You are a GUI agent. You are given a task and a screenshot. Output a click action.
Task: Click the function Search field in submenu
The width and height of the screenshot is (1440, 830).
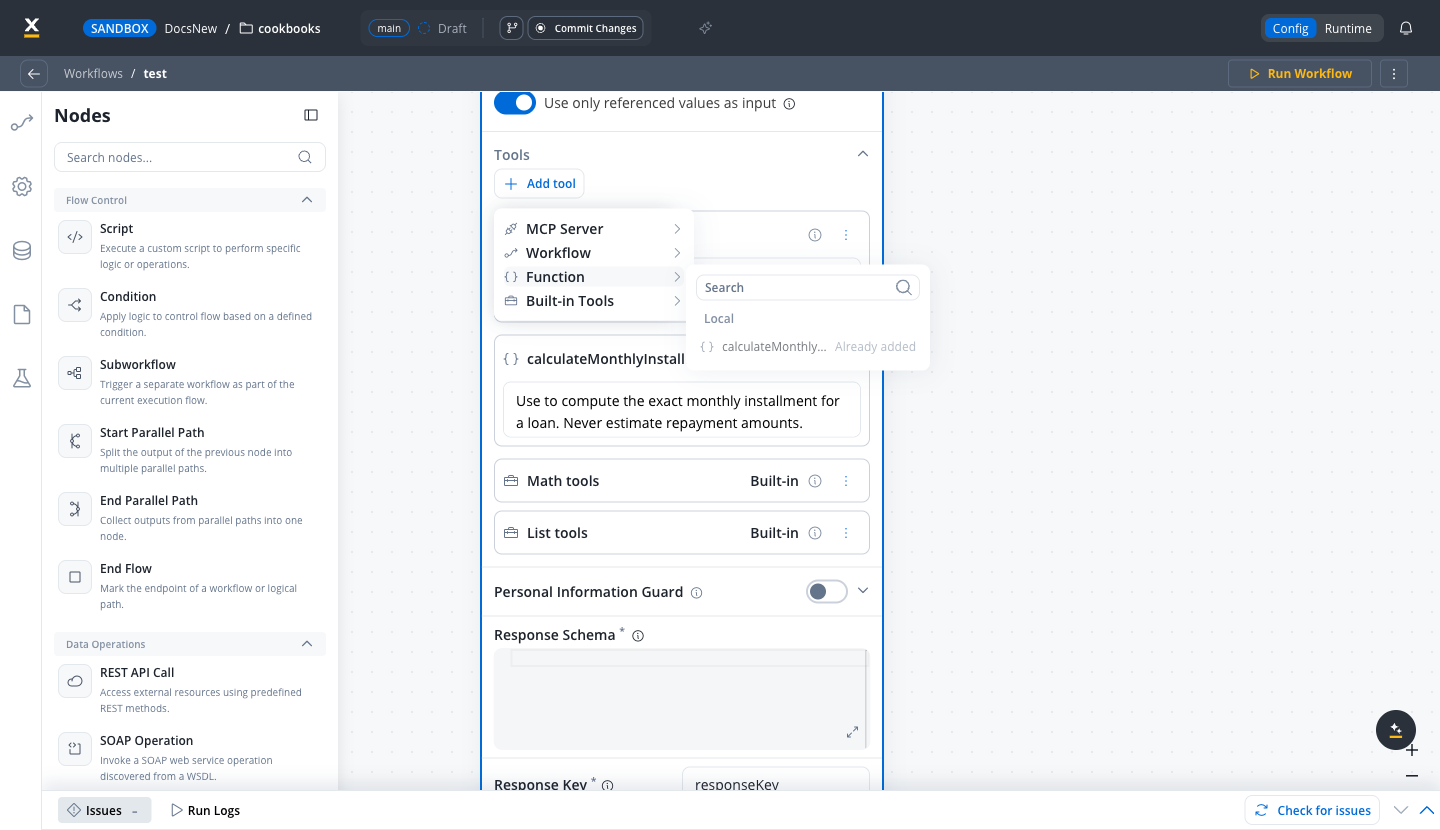[808, 287]
